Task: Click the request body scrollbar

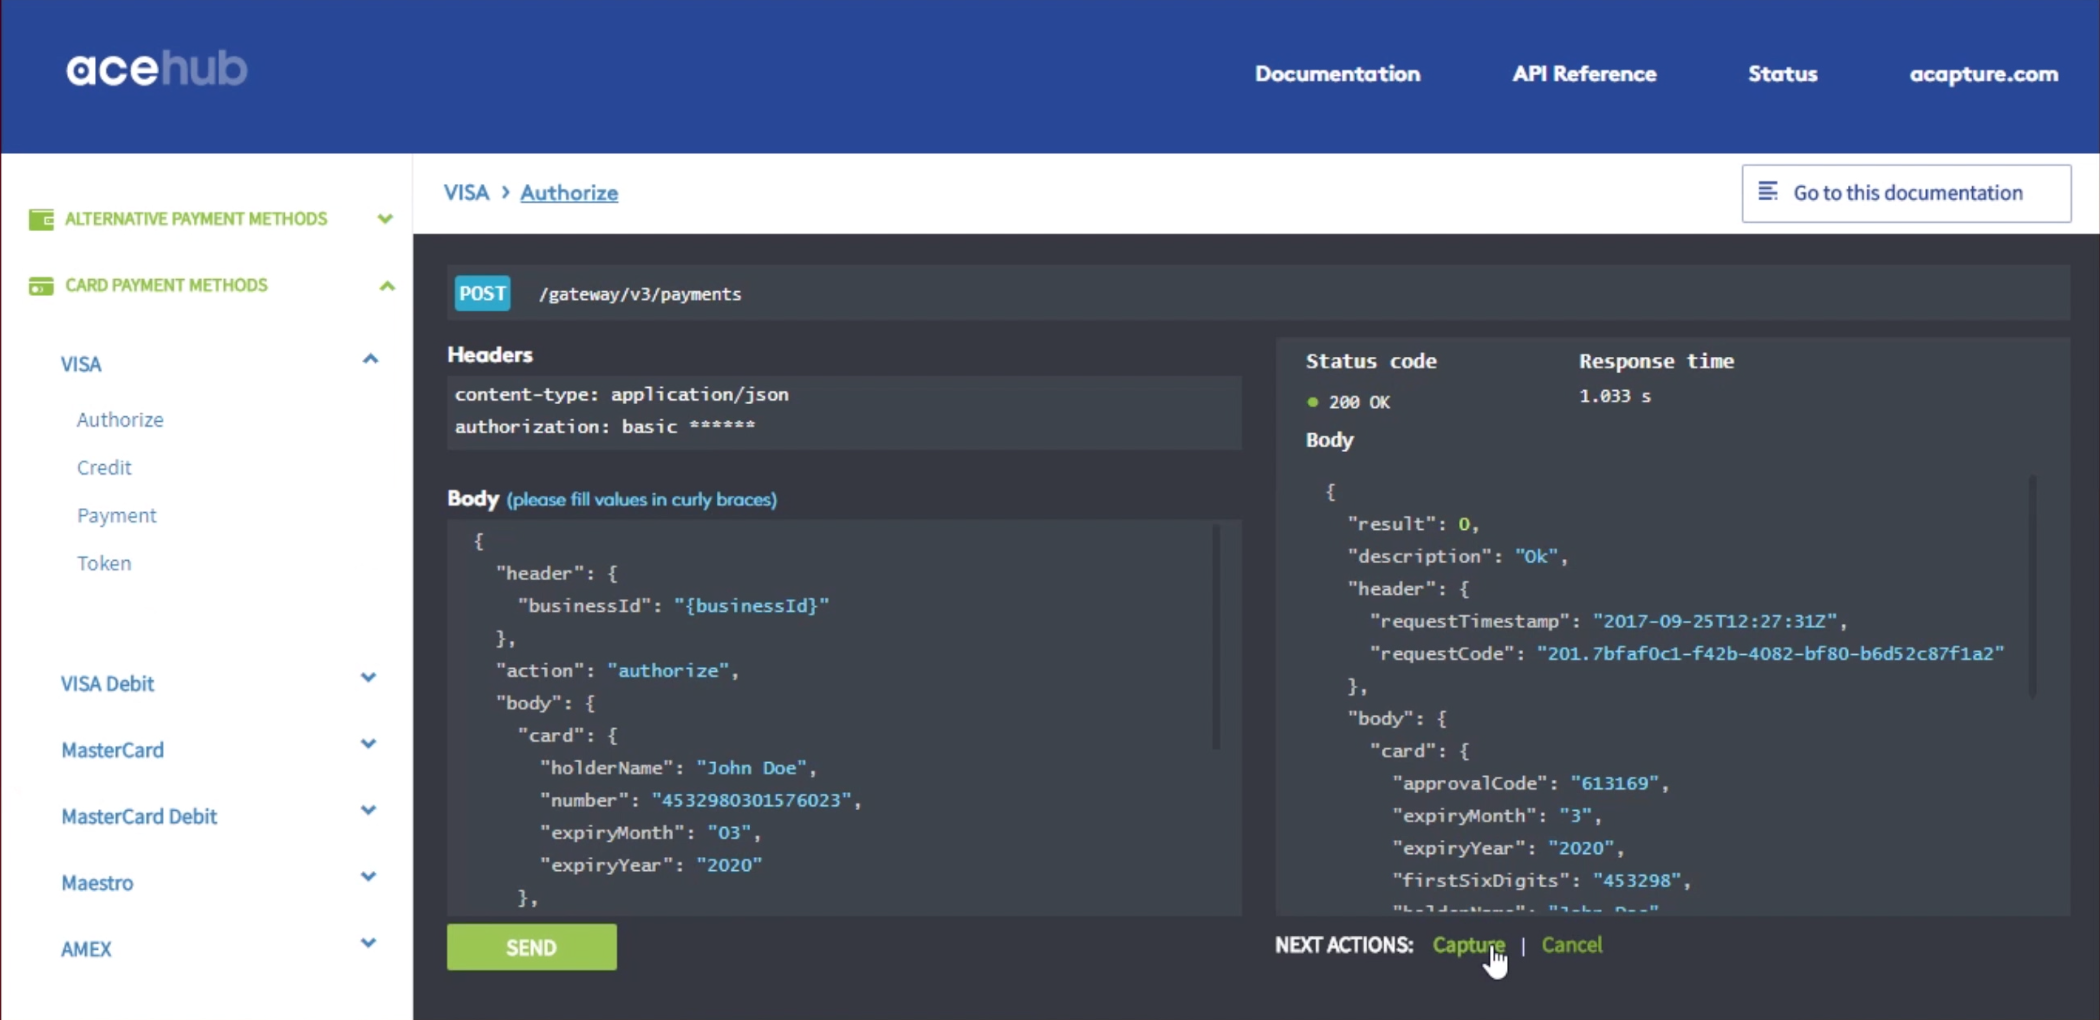Action: (1216, 637)
